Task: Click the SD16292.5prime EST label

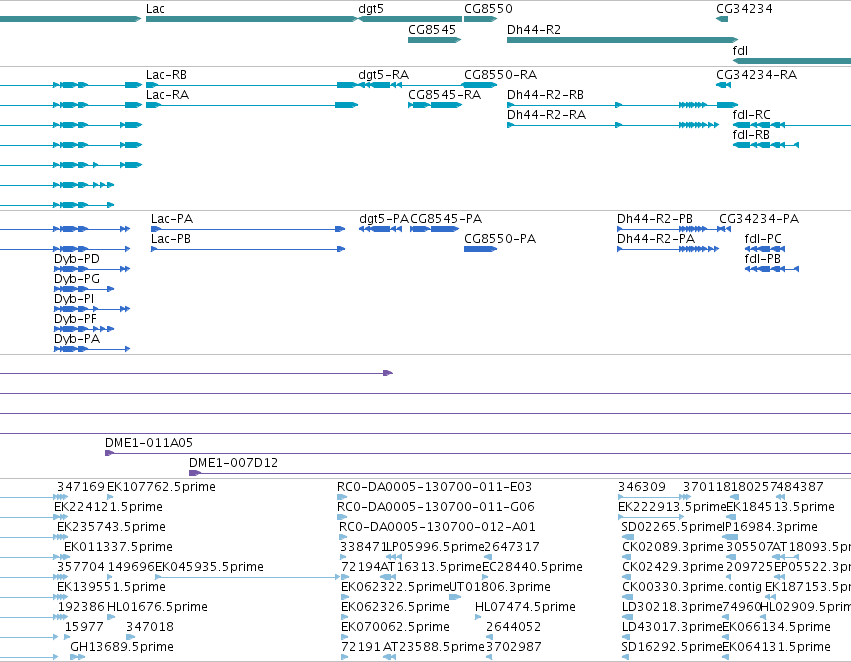Action: [x=672, y=647]
